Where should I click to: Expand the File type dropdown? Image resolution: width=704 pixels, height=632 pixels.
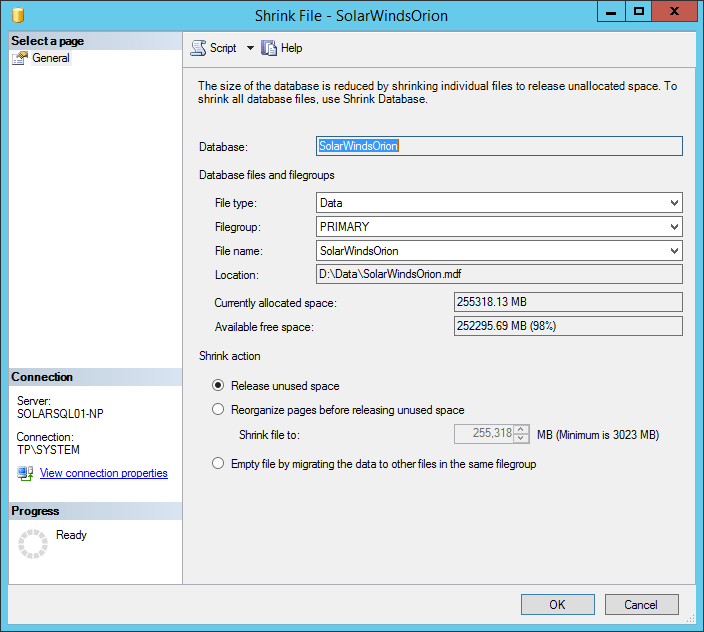point(674,202)
